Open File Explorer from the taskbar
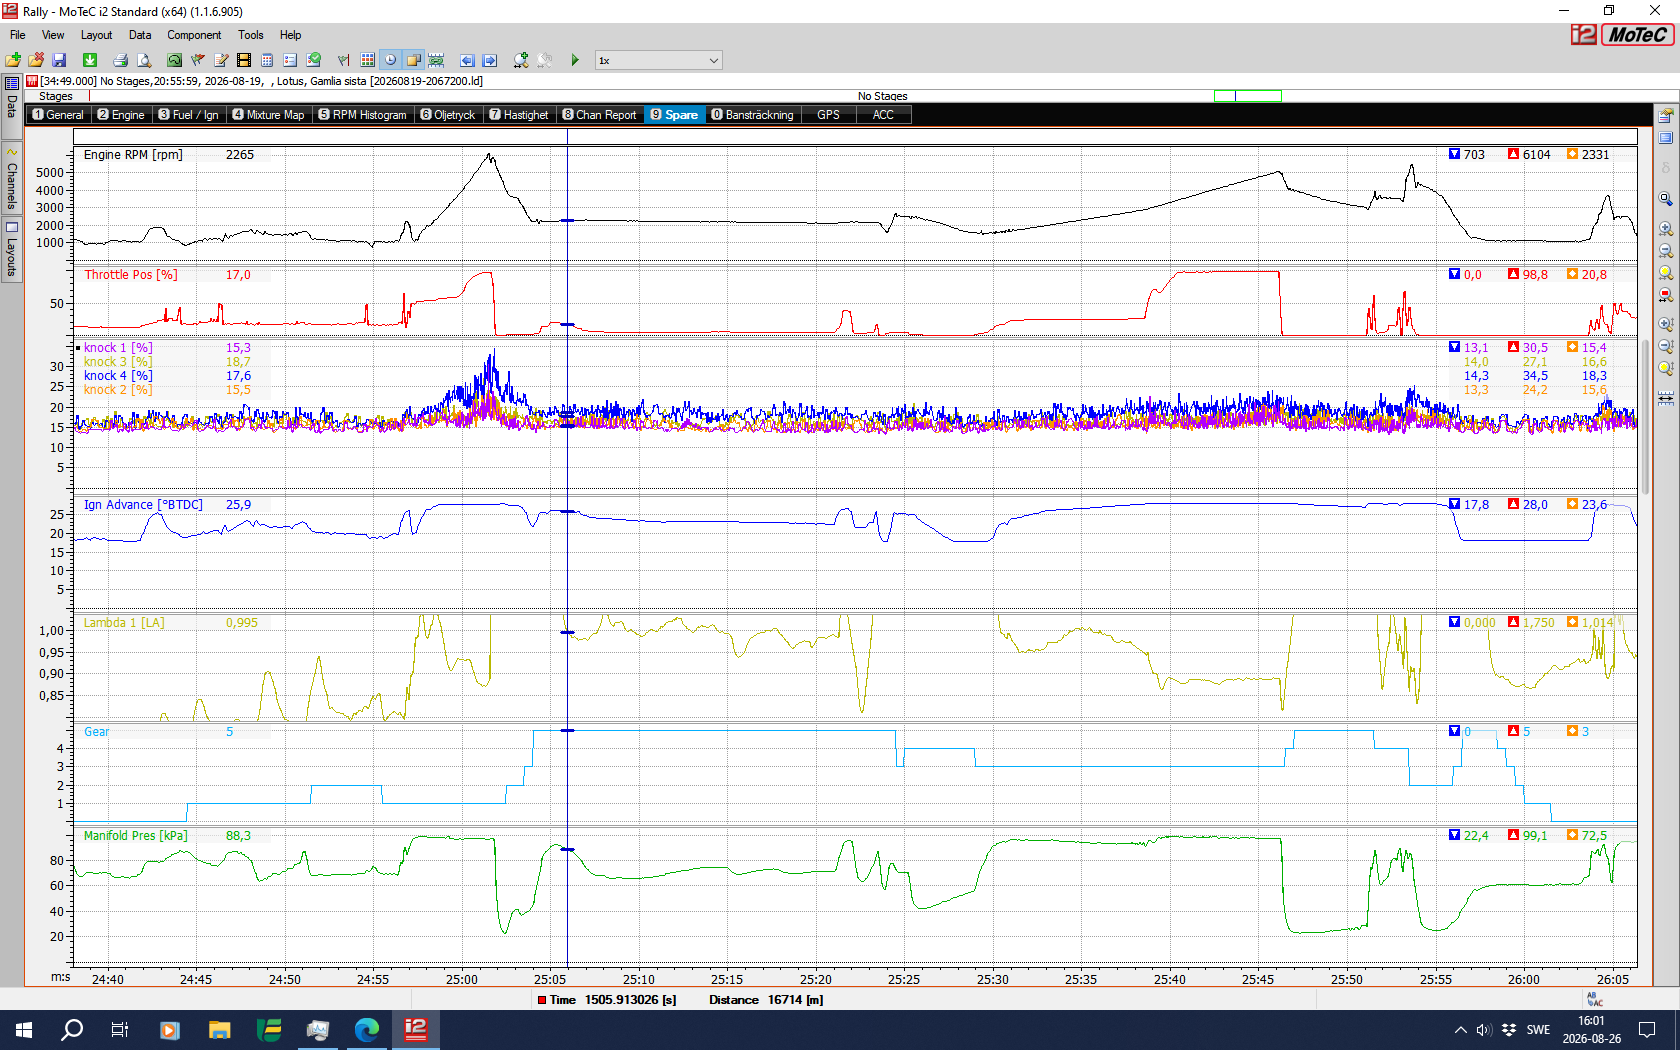1680x1050 pixels. (x=219, y=1030)
